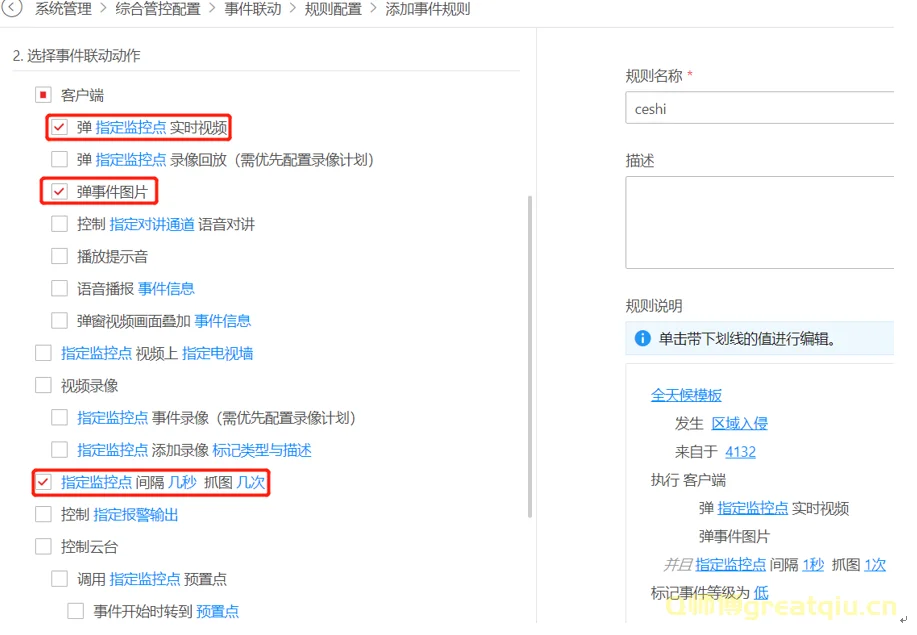Enable the 播放提示音 checkbox
The image size is (917, 635).
pos(60,256)
